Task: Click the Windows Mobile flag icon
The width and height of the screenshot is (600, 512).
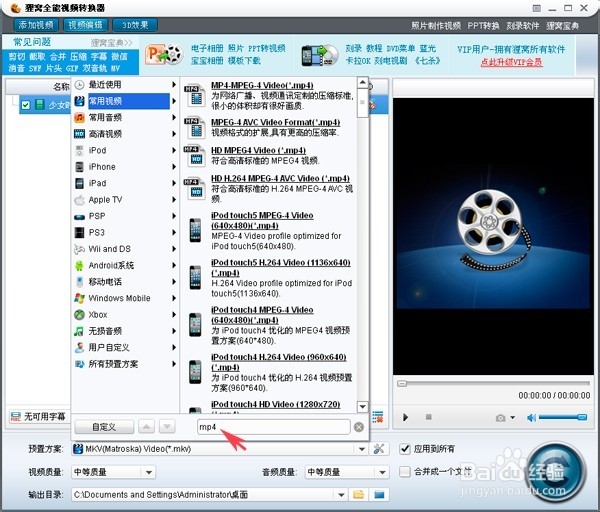Action: coord(79,298)
